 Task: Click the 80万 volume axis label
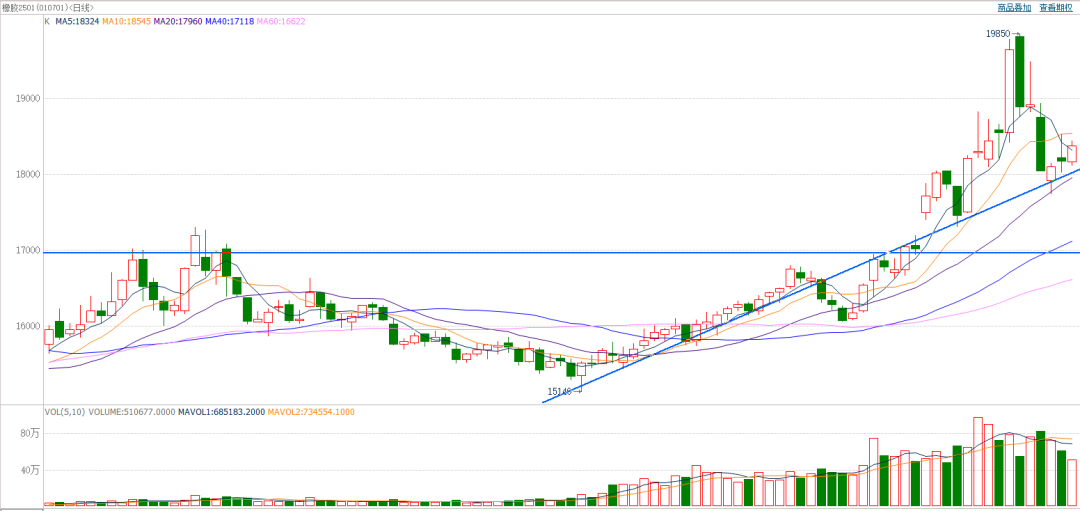pyautogui.click(x=30, y=434)
